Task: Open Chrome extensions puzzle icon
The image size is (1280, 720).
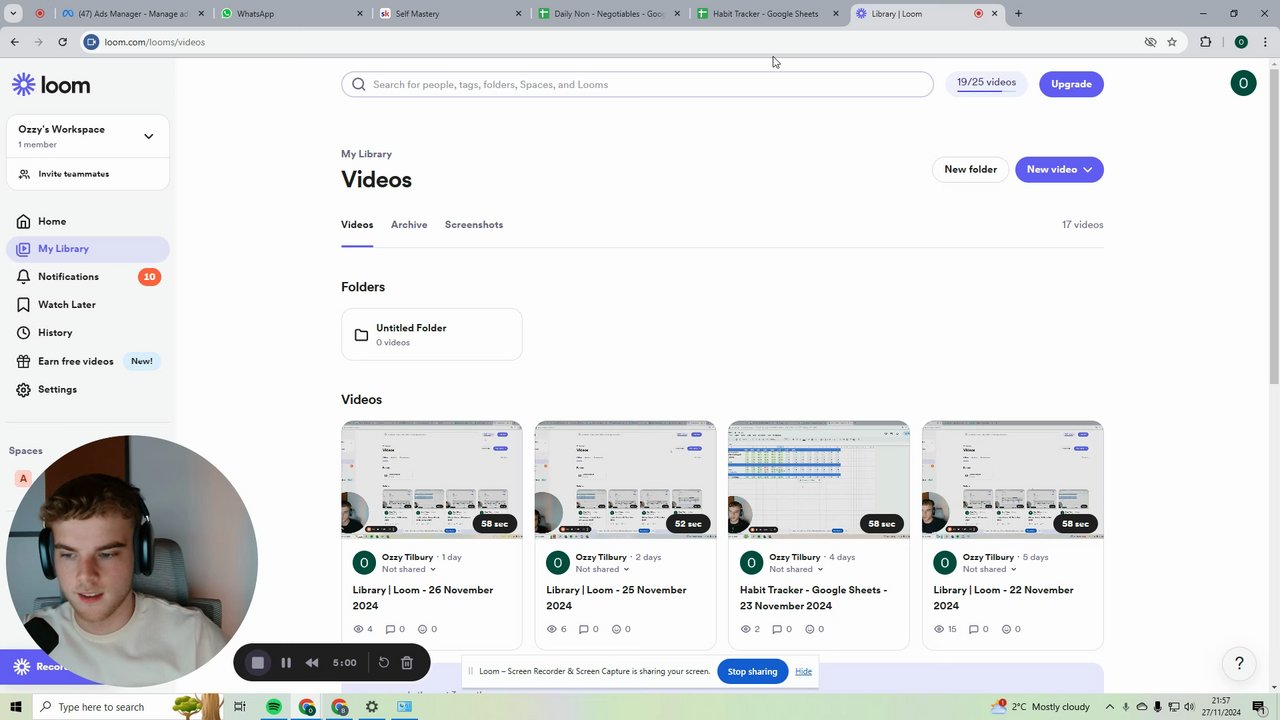Action: click(x=1205, y=42)
